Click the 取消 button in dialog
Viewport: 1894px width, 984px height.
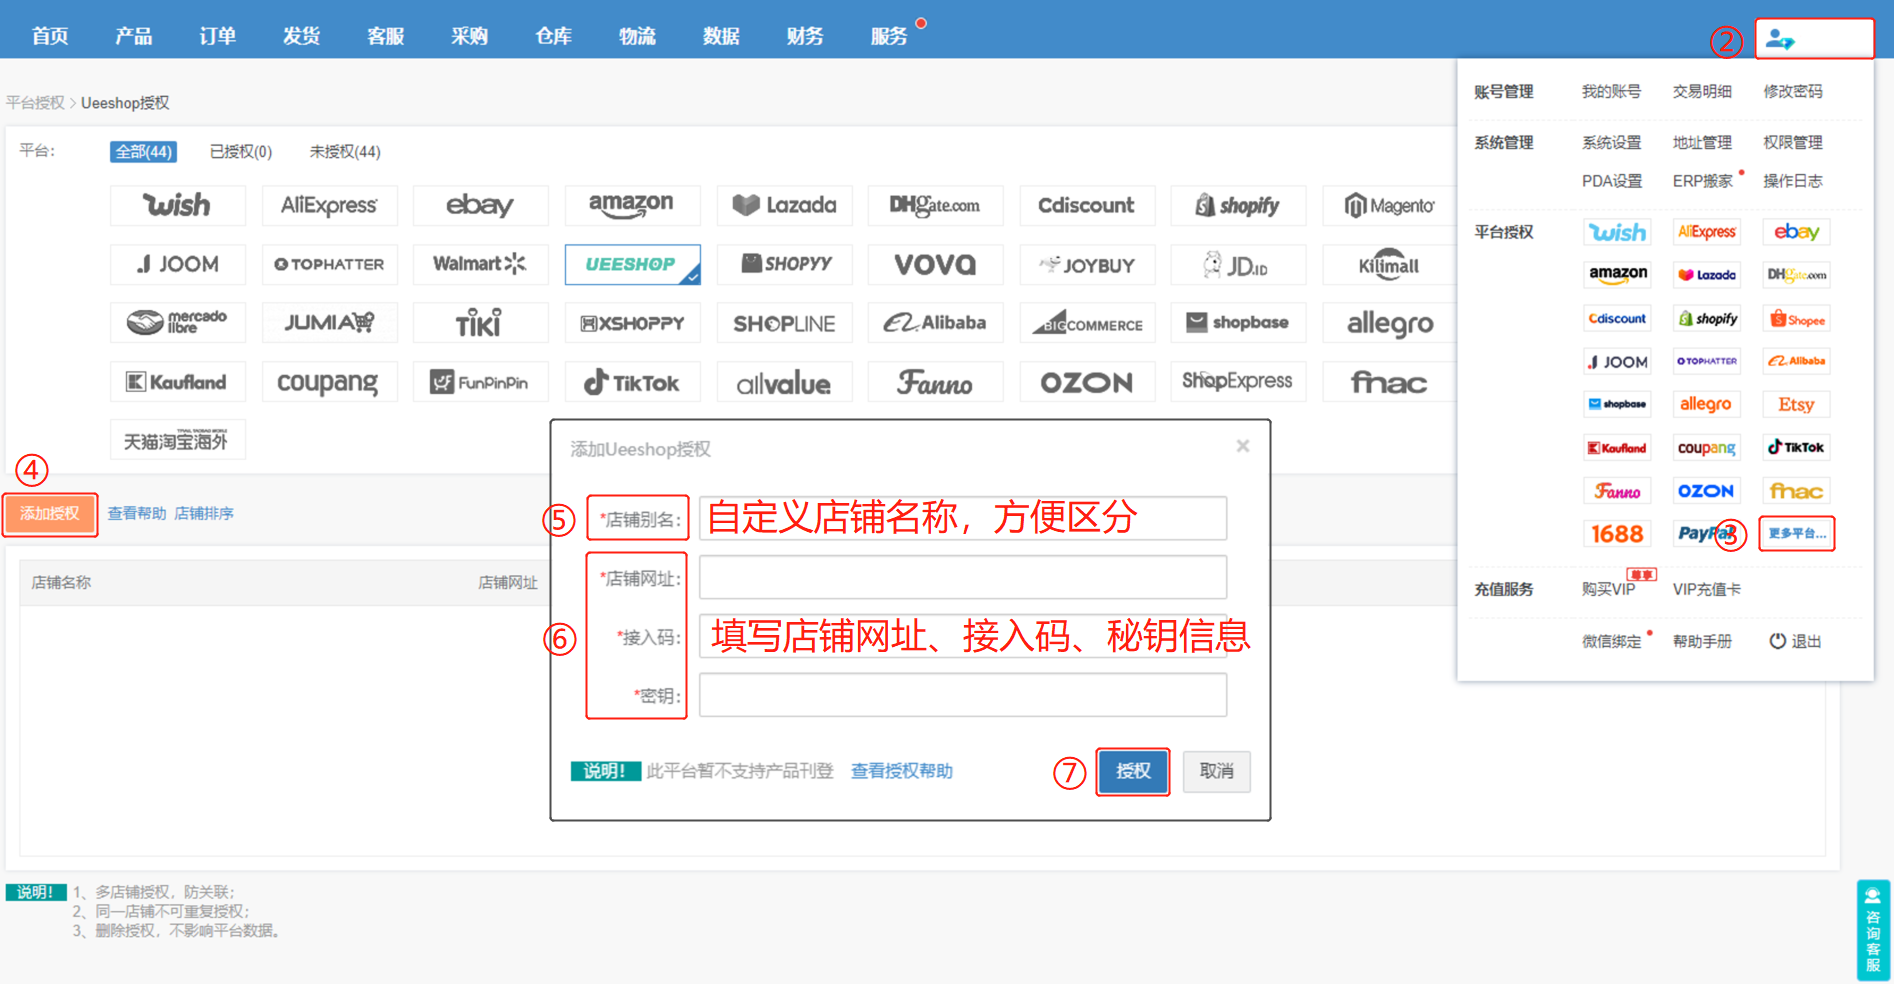[1216, 771]
